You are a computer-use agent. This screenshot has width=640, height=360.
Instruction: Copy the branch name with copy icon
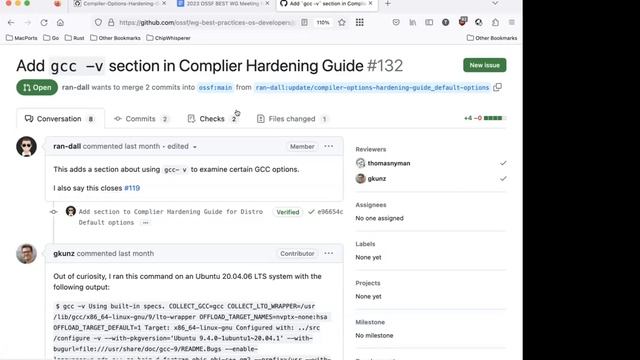pos(497,87)
